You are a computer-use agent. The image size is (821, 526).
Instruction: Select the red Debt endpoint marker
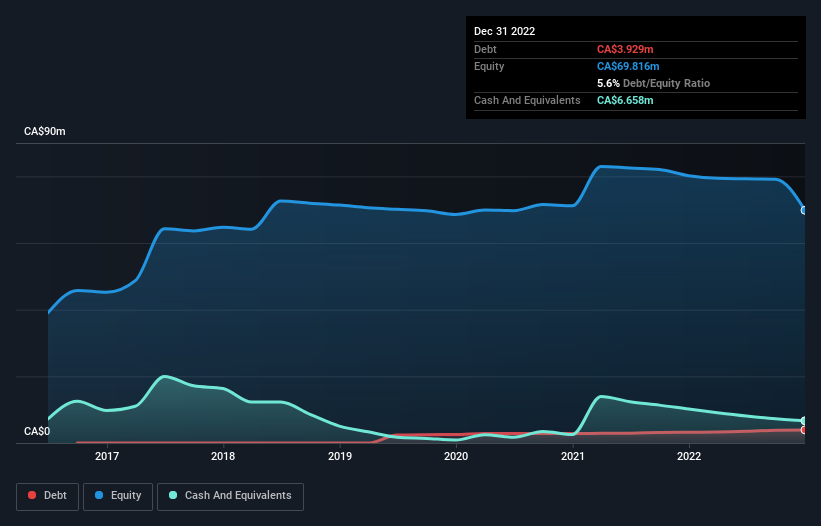(804, 430)
